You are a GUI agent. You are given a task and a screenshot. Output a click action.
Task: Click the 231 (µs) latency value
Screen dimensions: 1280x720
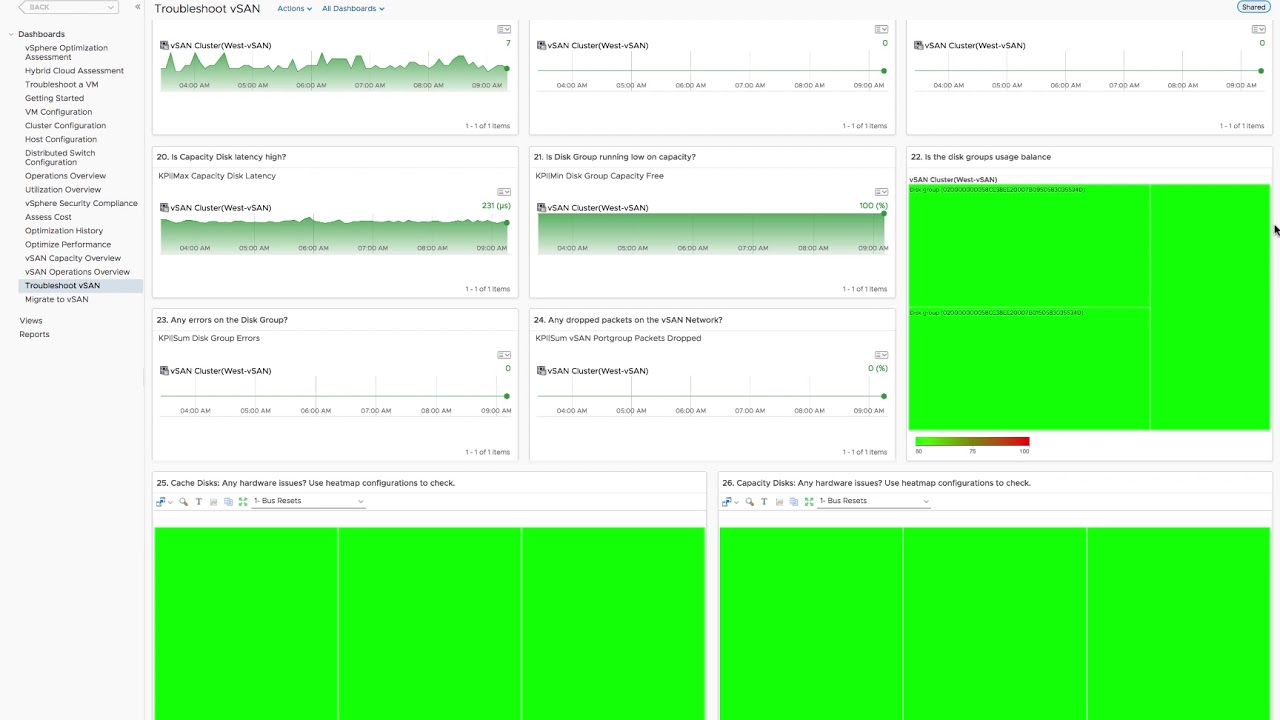(496, 206)
